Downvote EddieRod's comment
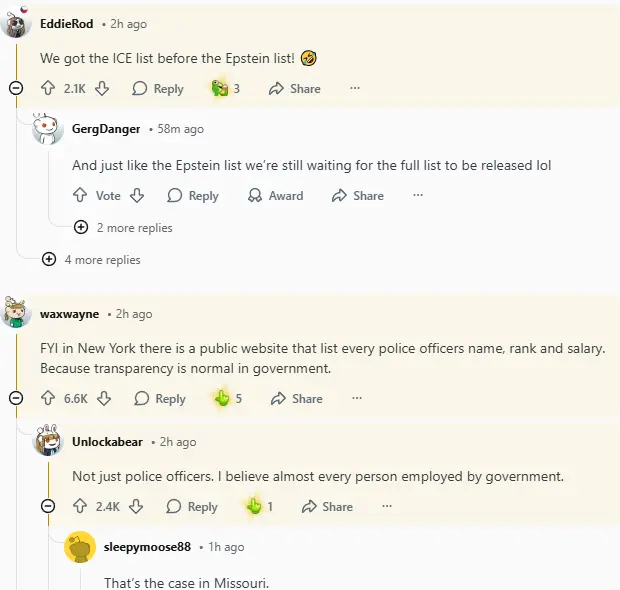Screen dimensions: 620x590 click(102, 89)
